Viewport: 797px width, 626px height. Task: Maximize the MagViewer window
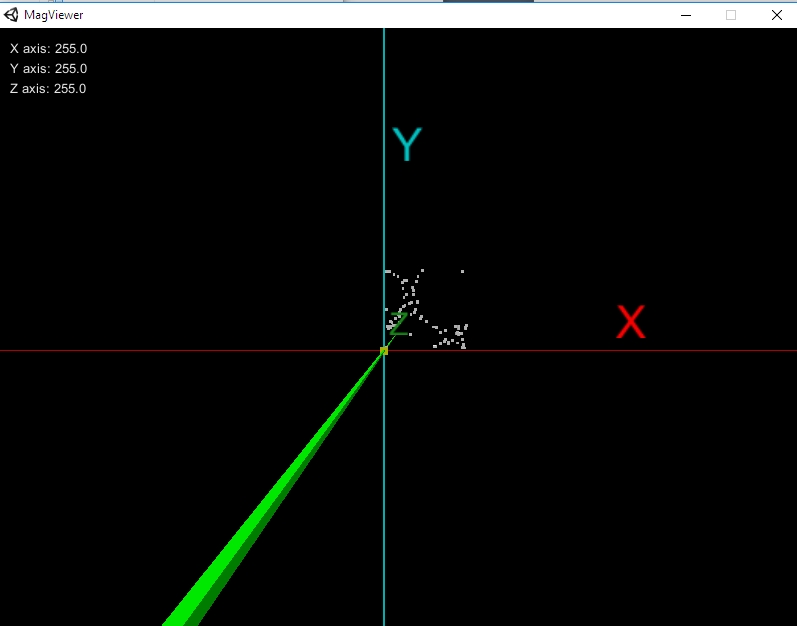coord(731,15)
